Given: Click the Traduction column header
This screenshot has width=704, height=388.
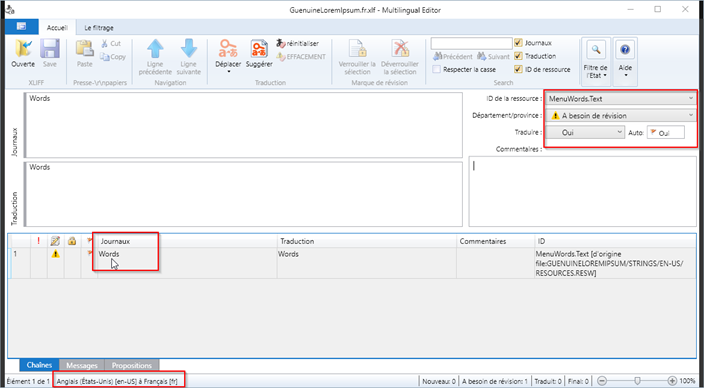Looking at the screenshot, I should tap(367, 241).
